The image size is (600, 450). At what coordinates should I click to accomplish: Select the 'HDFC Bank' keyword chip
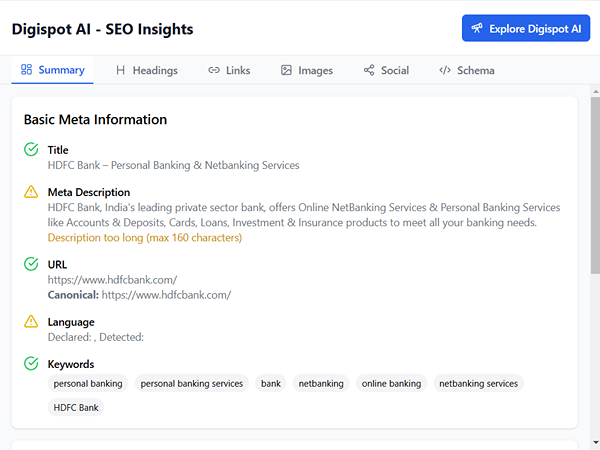pos(76,408)
